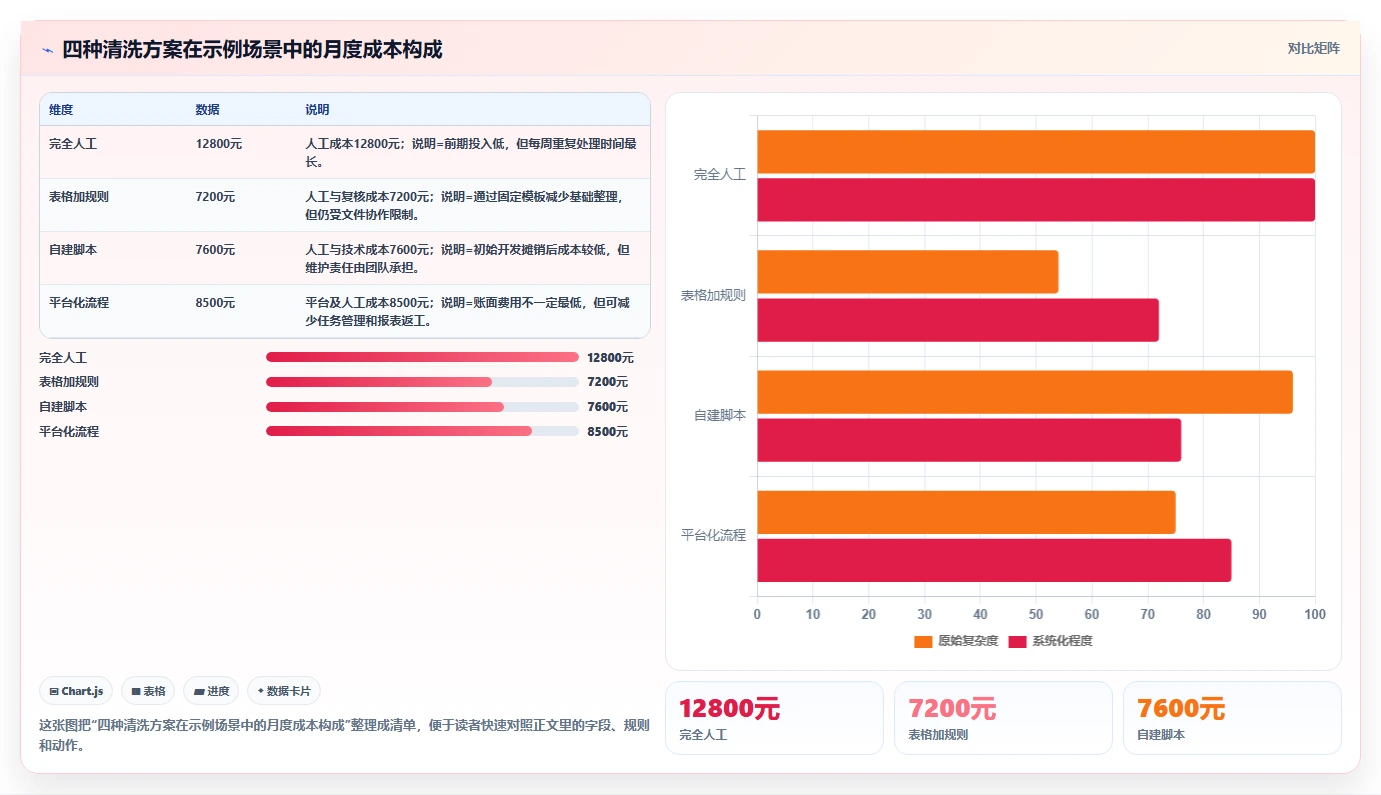Select the 自建脚本 table row name
1381x795 pixels.
[73, 250]
